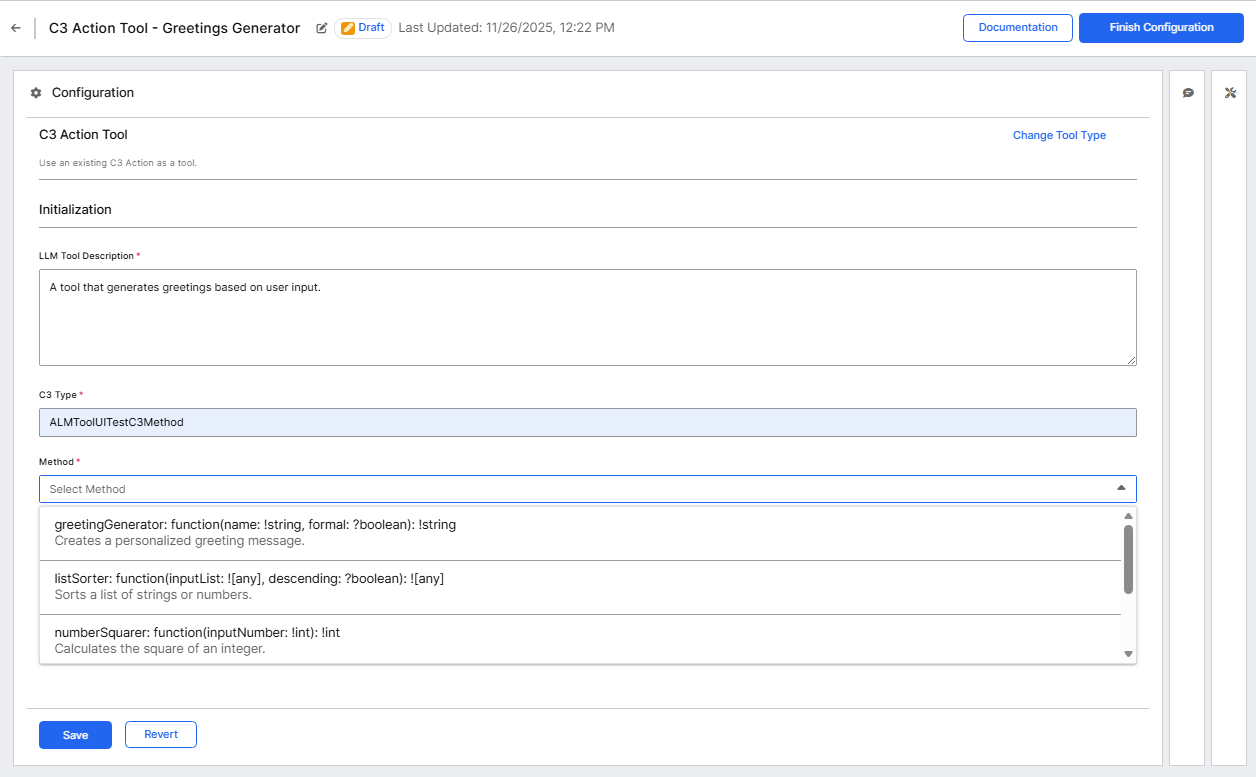Screen dimensions: 1256x777
Task: Collapse the Method dropdown using its caret
Action: tap(1120, 488)
